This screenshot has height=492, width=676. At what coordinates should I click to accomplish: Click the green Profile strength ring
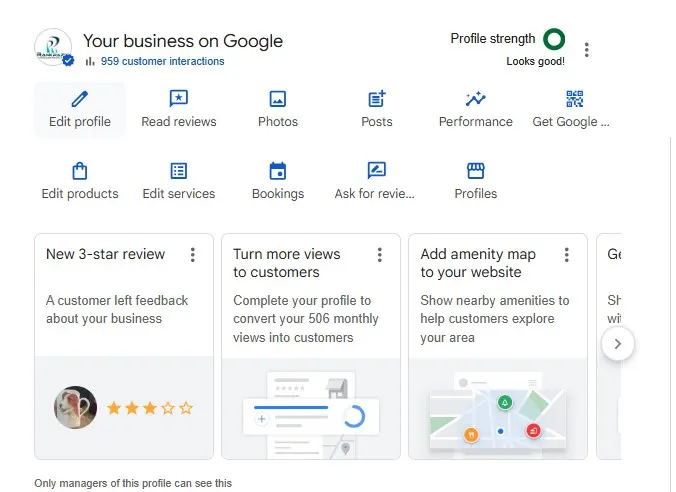pos(554,39)
